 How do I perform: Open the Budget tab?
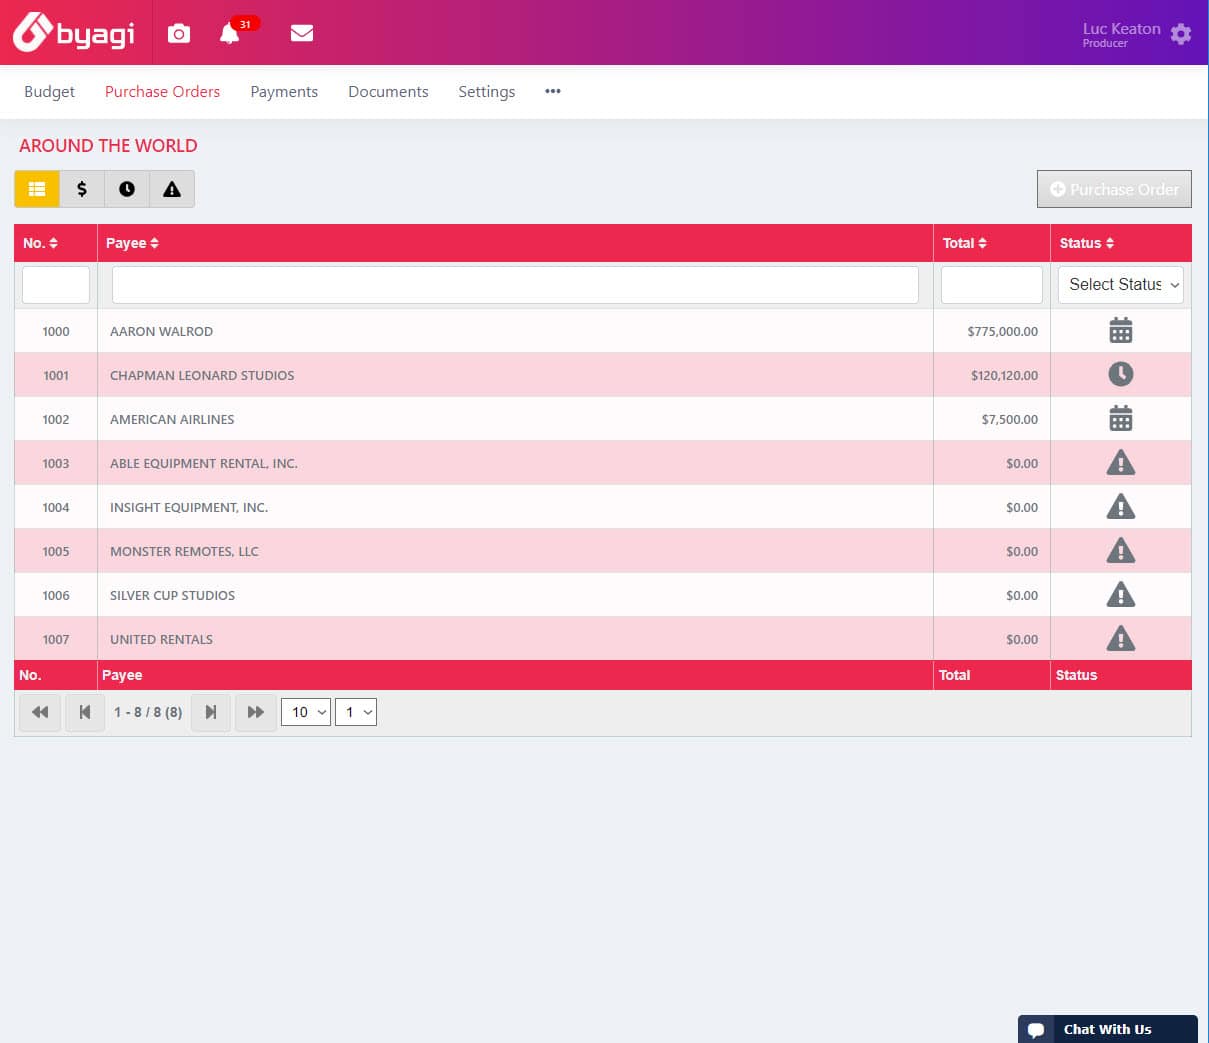point(49,92)
